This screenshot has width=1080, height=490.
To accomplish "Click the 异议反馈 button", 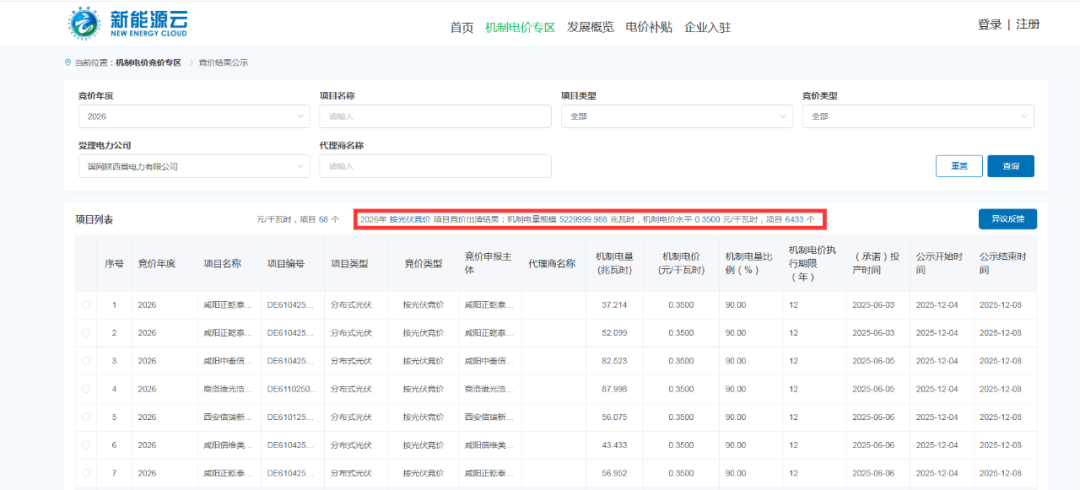I will [x=1007, y=219].
